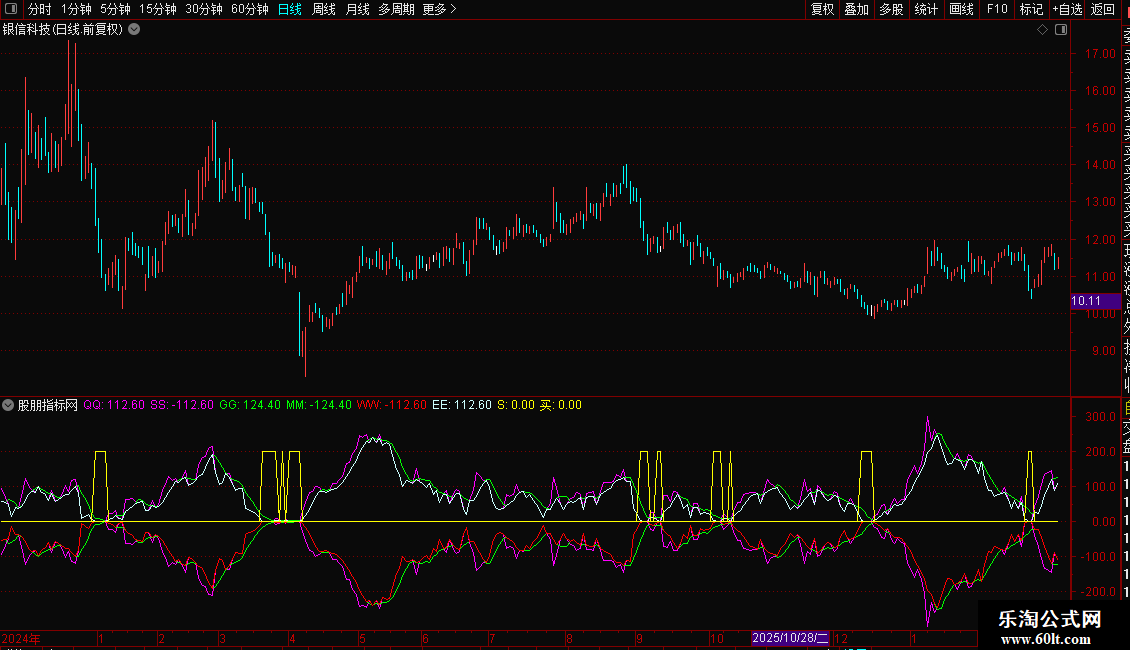Click the 买: 0.00 indicator value
Image resolution: width=1130 pixels, height=650 pixels.
point(561,405)
